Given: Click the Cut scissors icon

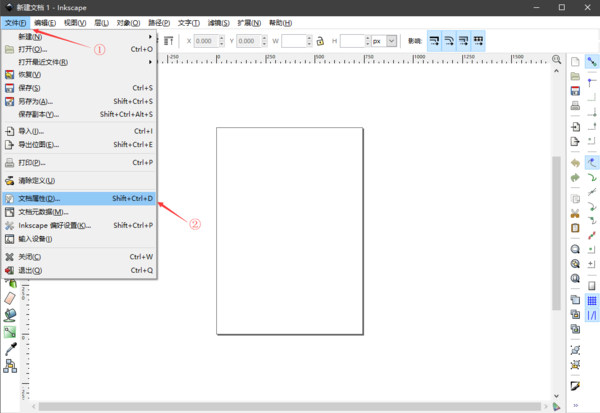Looking at the screenshot, I should click(x=575, y=213).
